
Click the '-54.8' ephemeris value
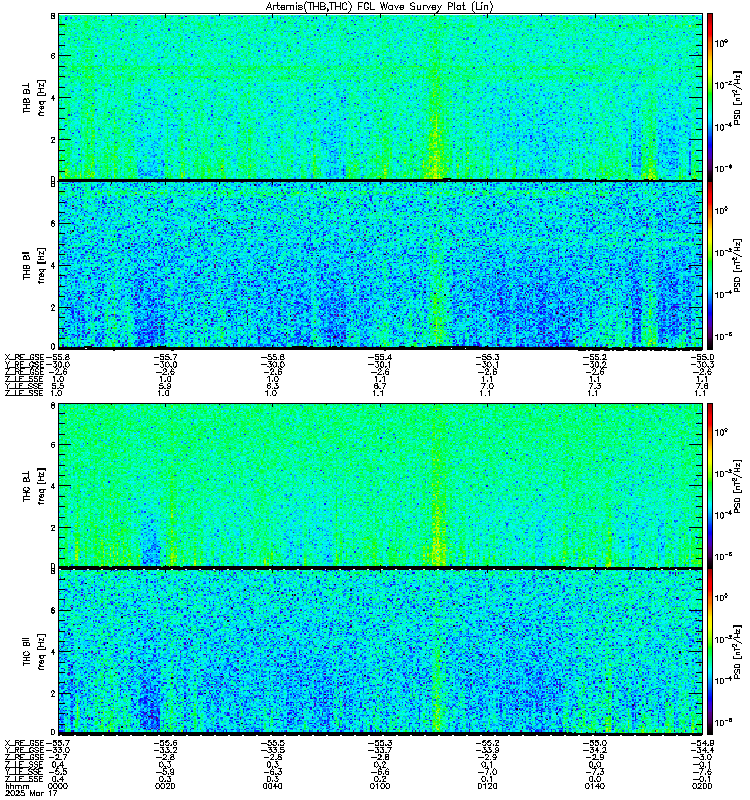tap(702, 743)
